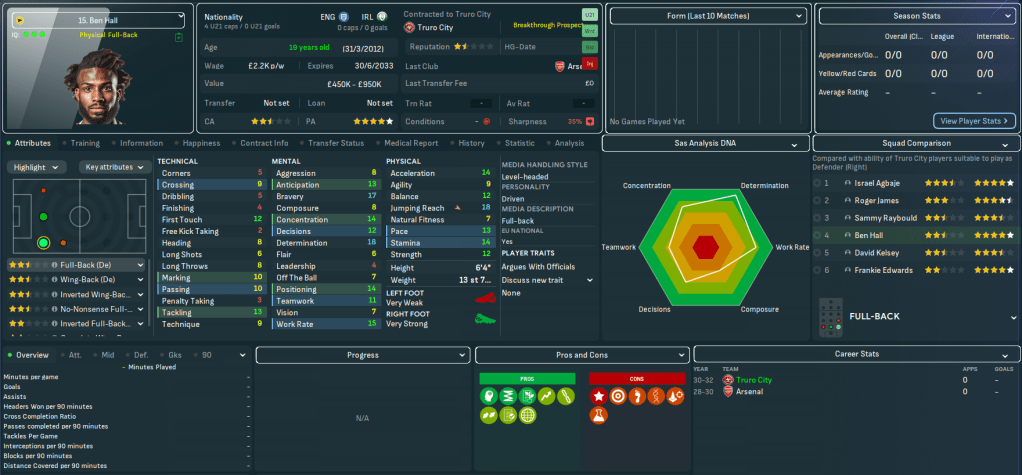Open the Medical Report tab

coord(412,143)
